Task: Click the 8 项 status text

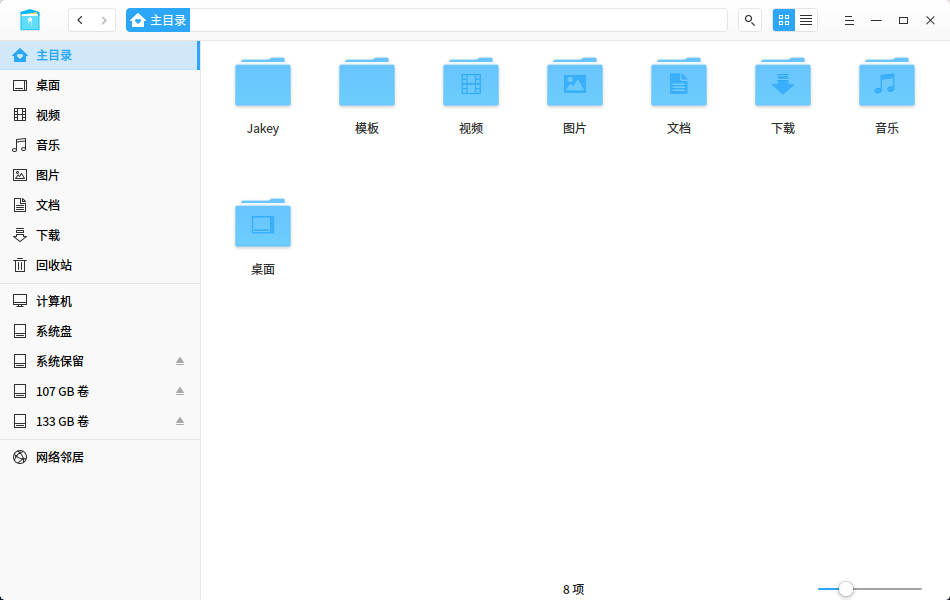Action: [x=573, y=589]
